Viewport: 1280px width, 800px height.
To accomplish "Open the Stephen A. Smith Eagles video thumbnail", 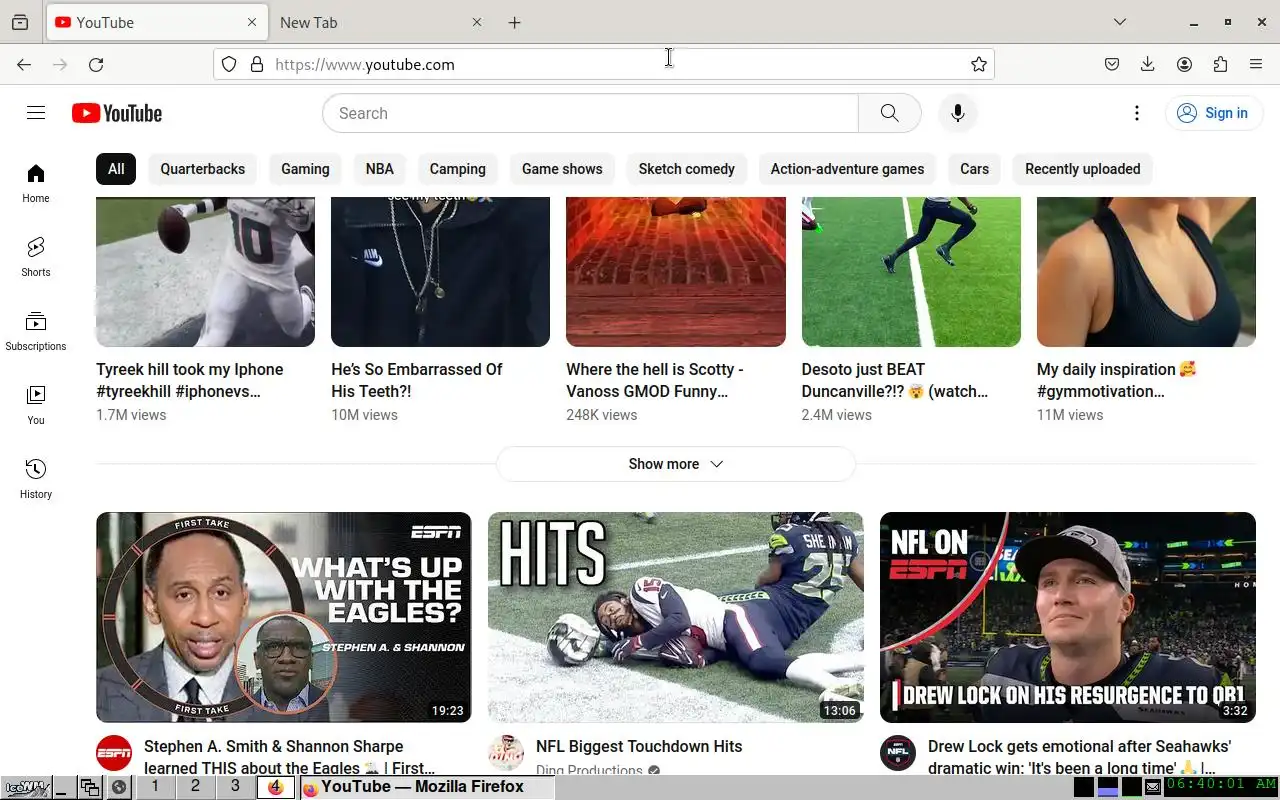I will point(284,617).
